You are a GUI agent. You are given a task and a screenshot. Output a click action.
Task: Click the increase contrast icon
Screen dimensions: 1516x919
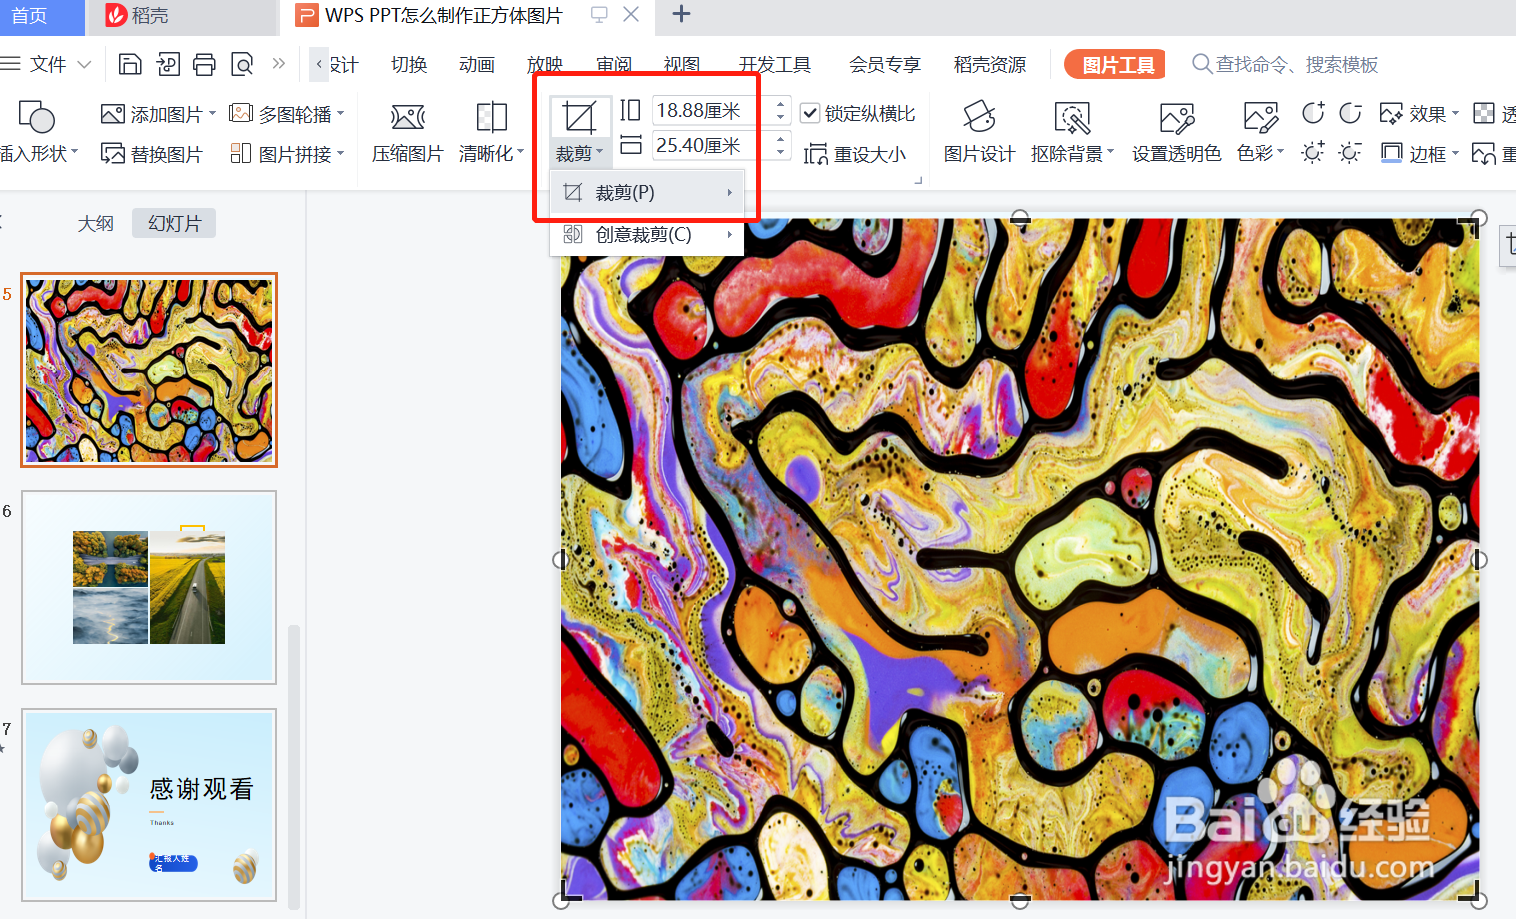pos(1313,113)
